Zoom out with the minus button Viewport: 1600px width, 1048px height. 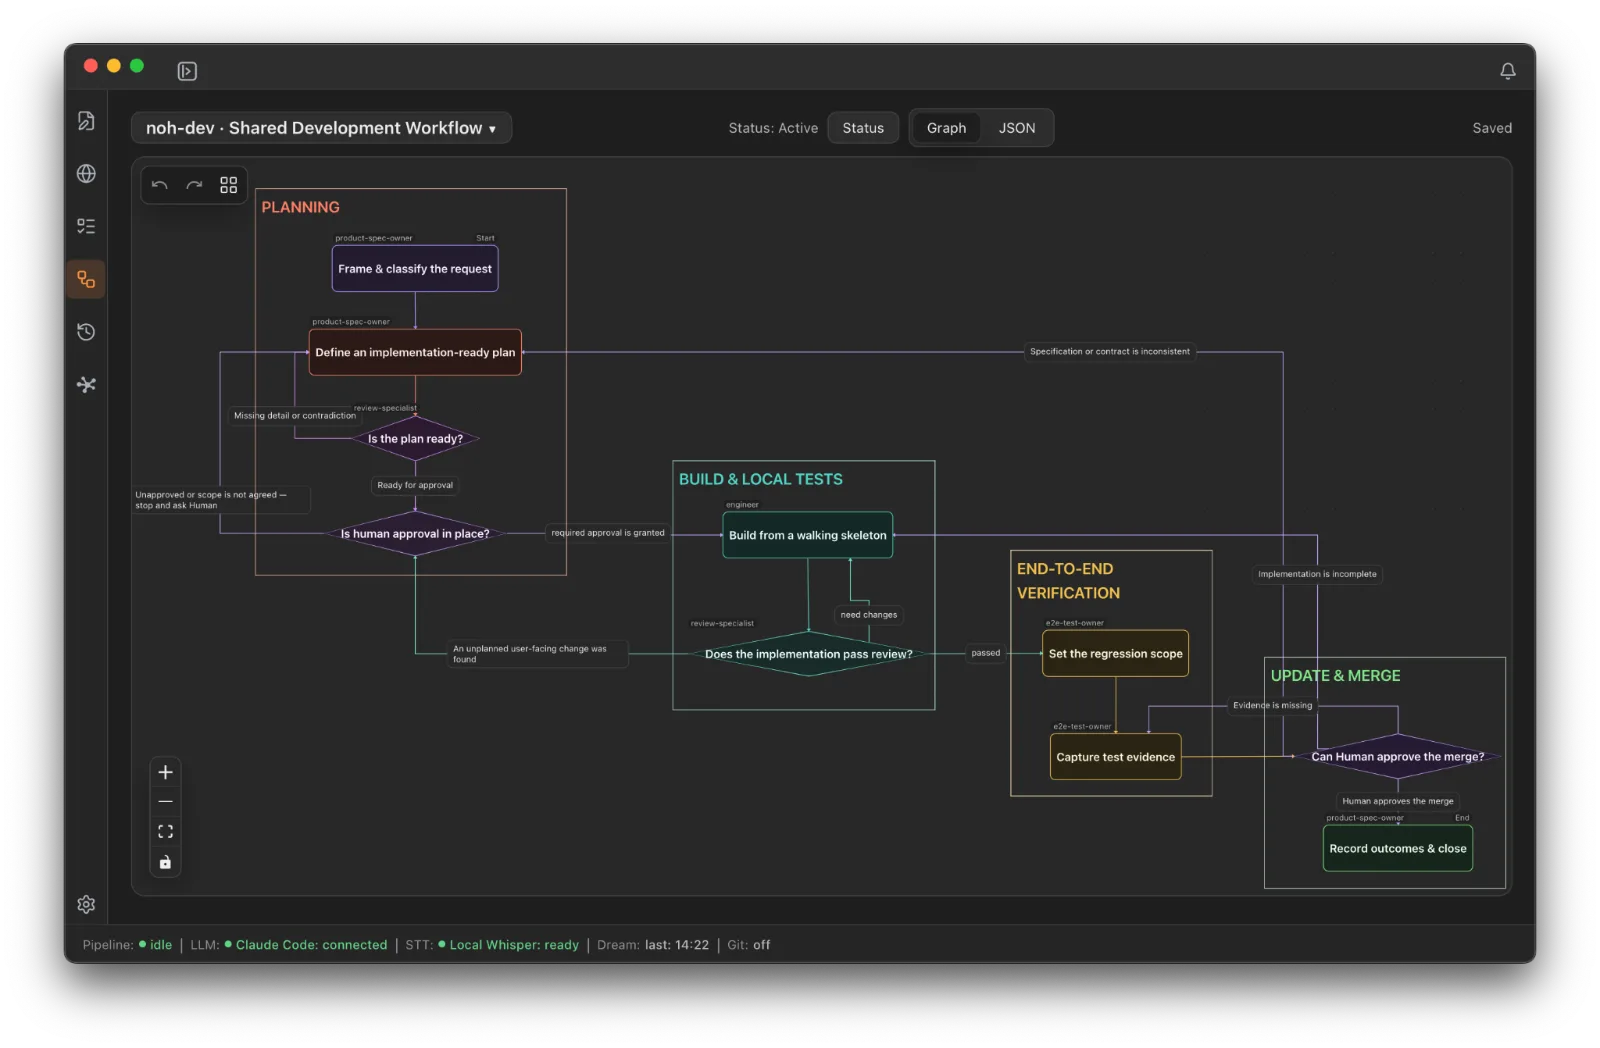165,802
